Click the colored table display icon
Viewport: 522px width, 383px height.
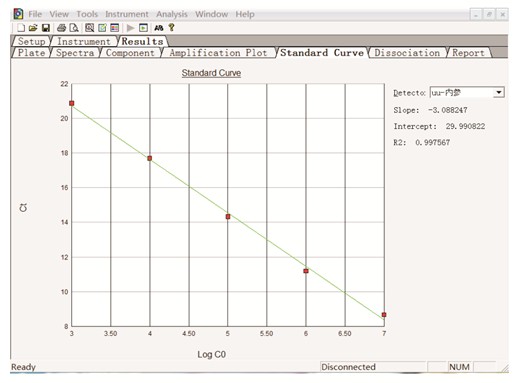tap(115, 28)
